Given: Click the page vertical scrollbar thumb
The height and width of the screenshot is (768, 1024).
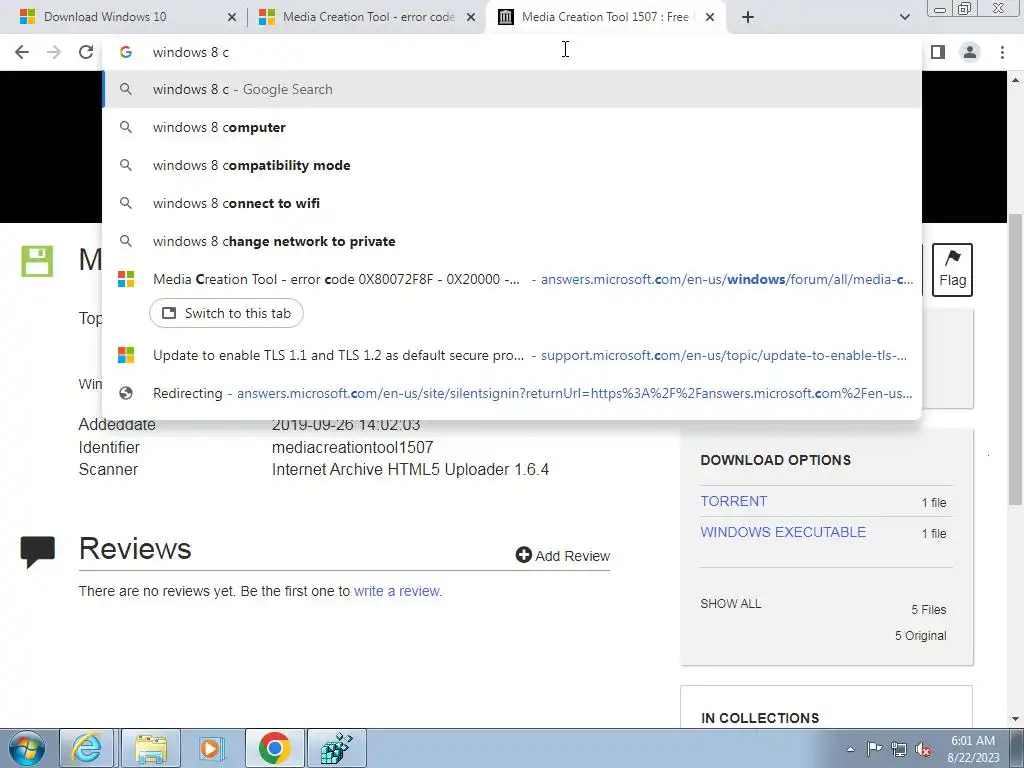Looking at the screenshot, I should (1015, 359).
